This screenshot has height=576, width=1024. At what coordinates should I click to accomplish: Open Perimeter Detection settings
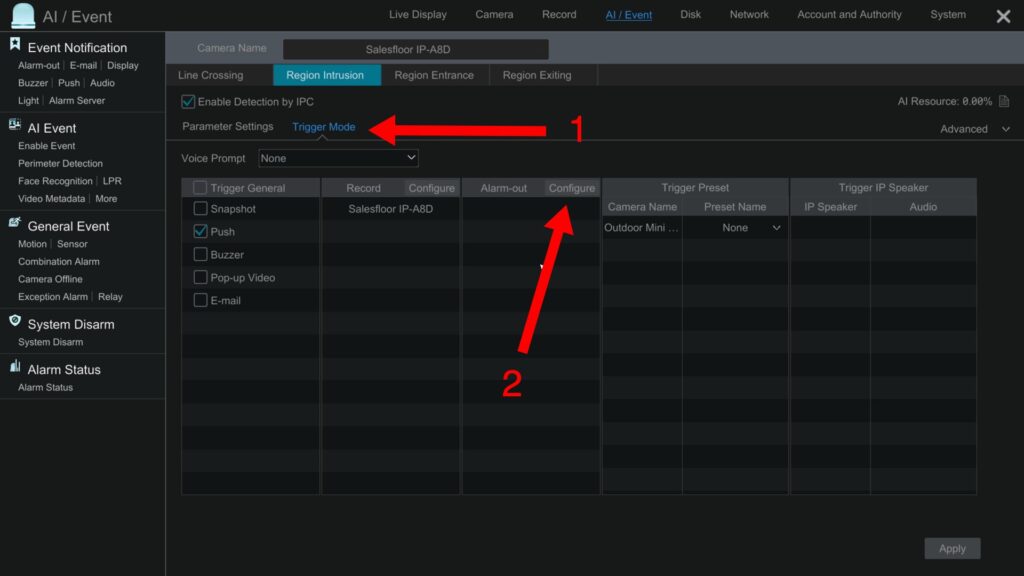pyautogui.click(x=60, y=163)
